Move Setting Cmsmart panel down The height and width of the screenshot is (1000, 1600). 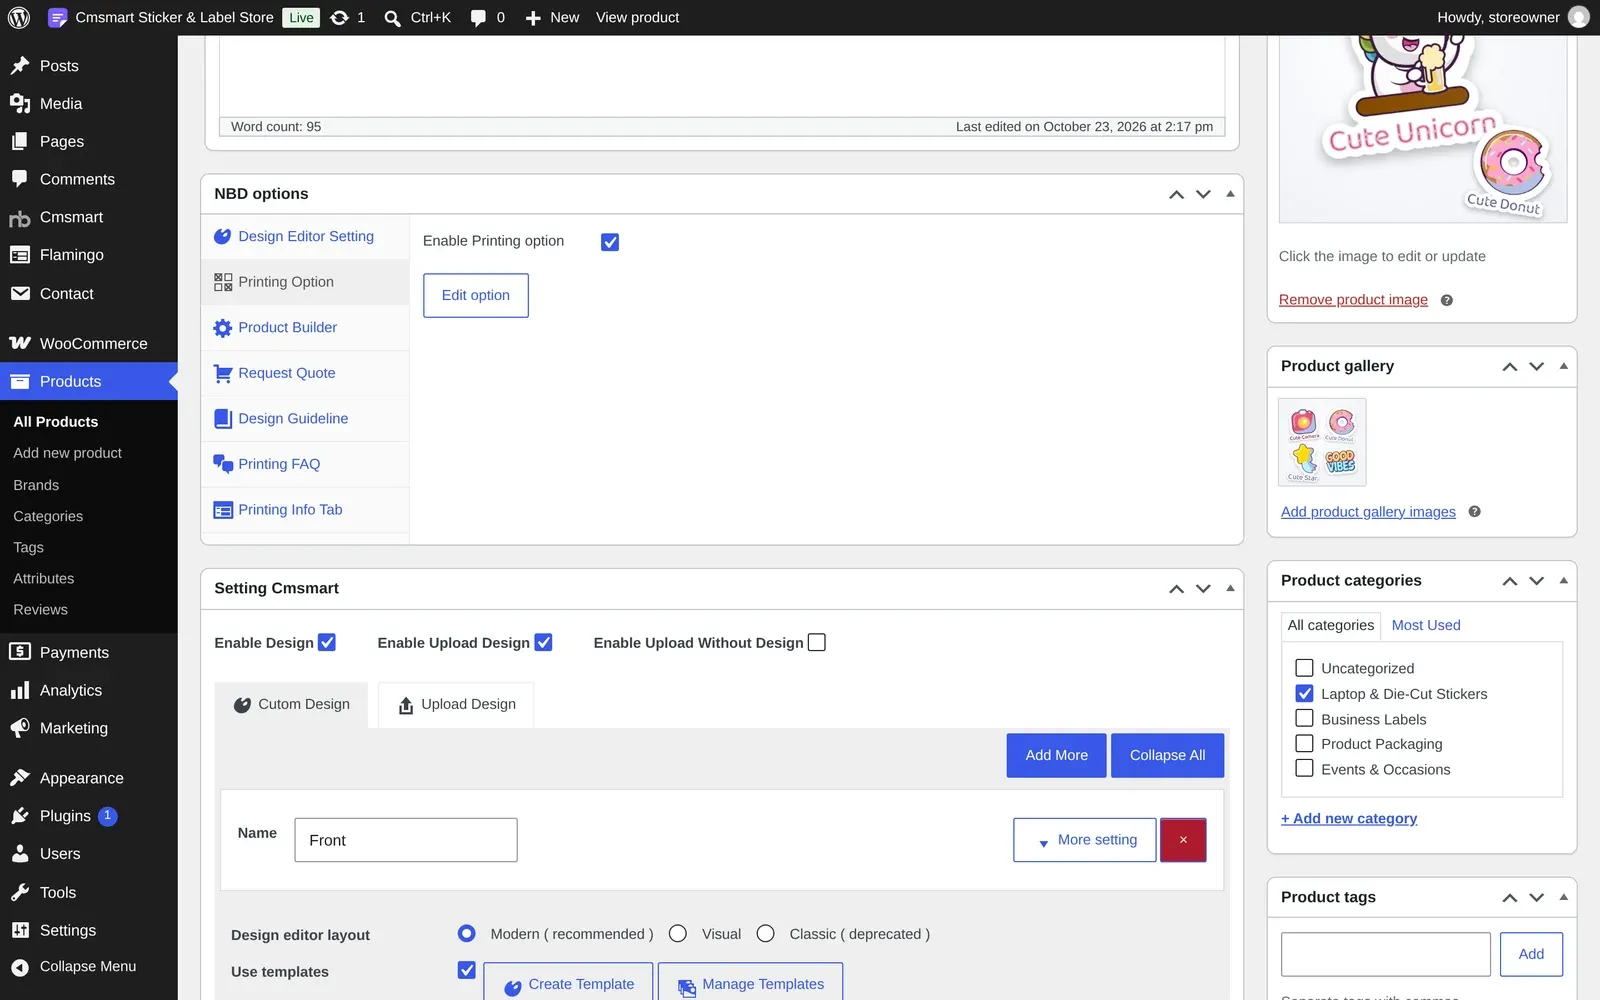click(x=1203, y=589)
